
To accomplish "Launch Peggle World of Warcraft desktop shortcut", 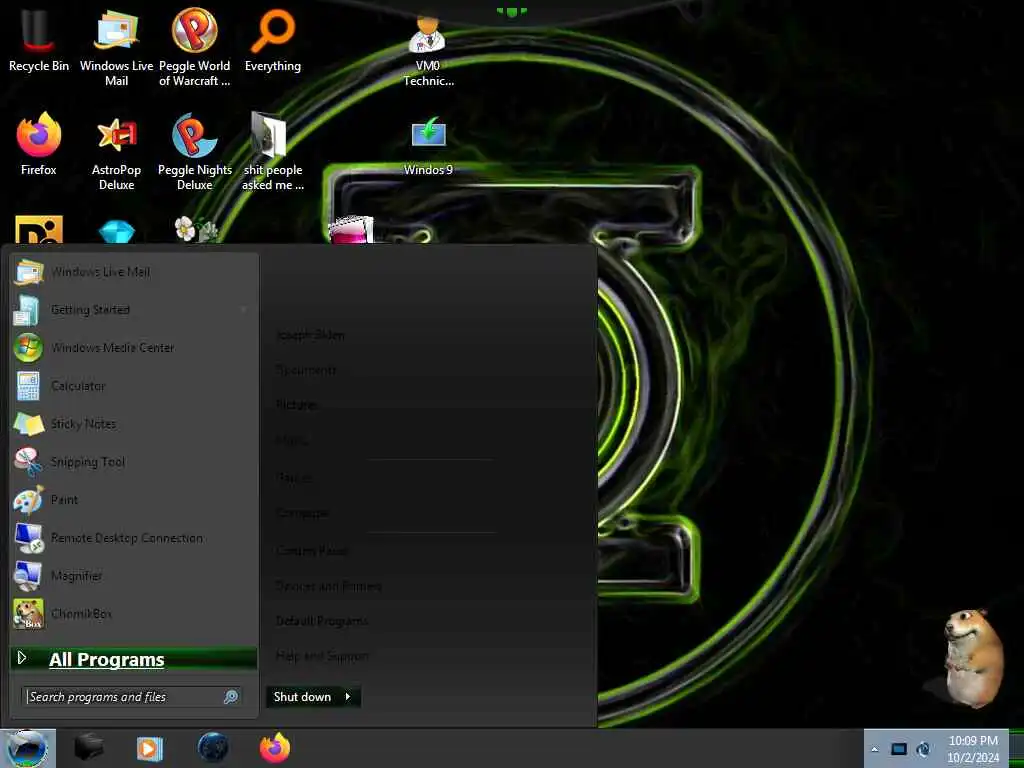I will [195, 48].
